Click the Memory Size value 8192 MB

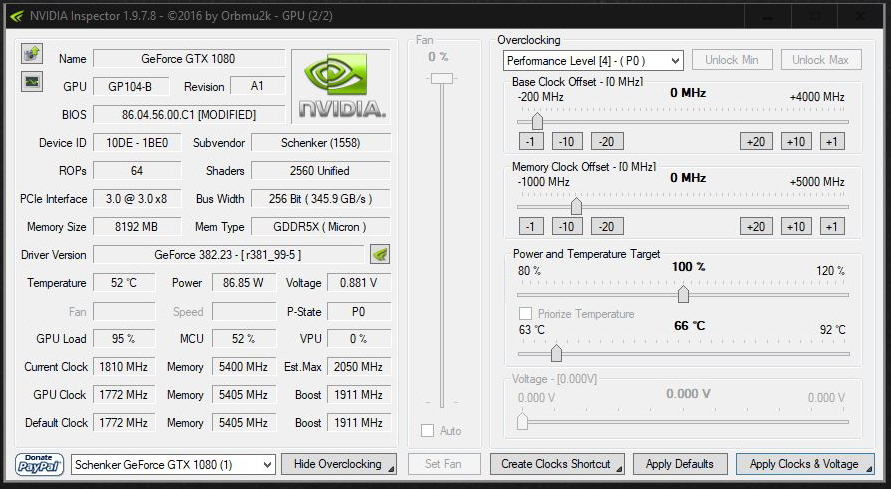point(137,227)
